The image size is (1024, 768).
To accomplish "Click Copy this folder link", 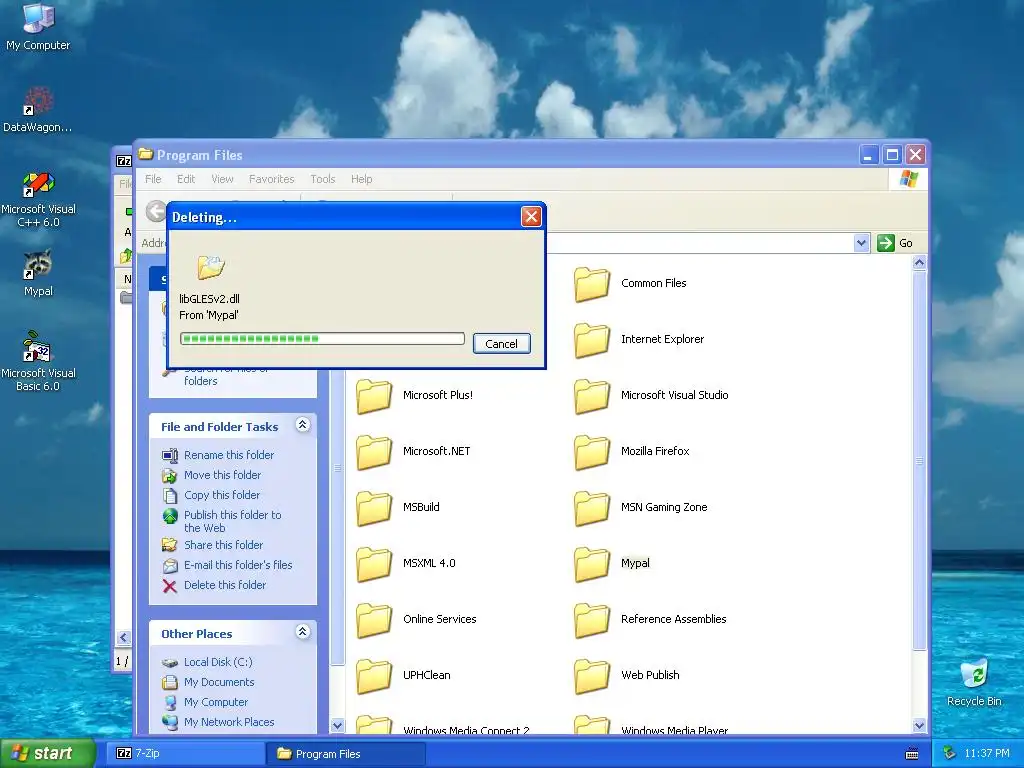I will pyautogui.click(x=221, y=495).
